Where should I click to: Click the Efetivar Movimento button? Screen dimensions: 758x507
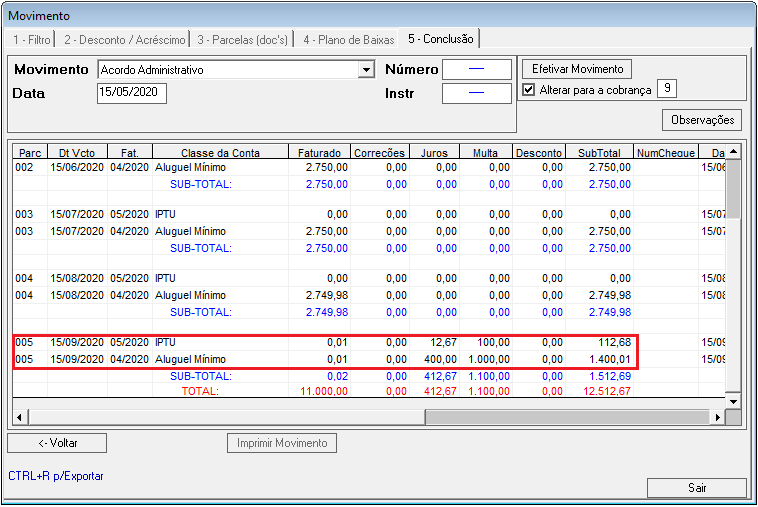577,69
